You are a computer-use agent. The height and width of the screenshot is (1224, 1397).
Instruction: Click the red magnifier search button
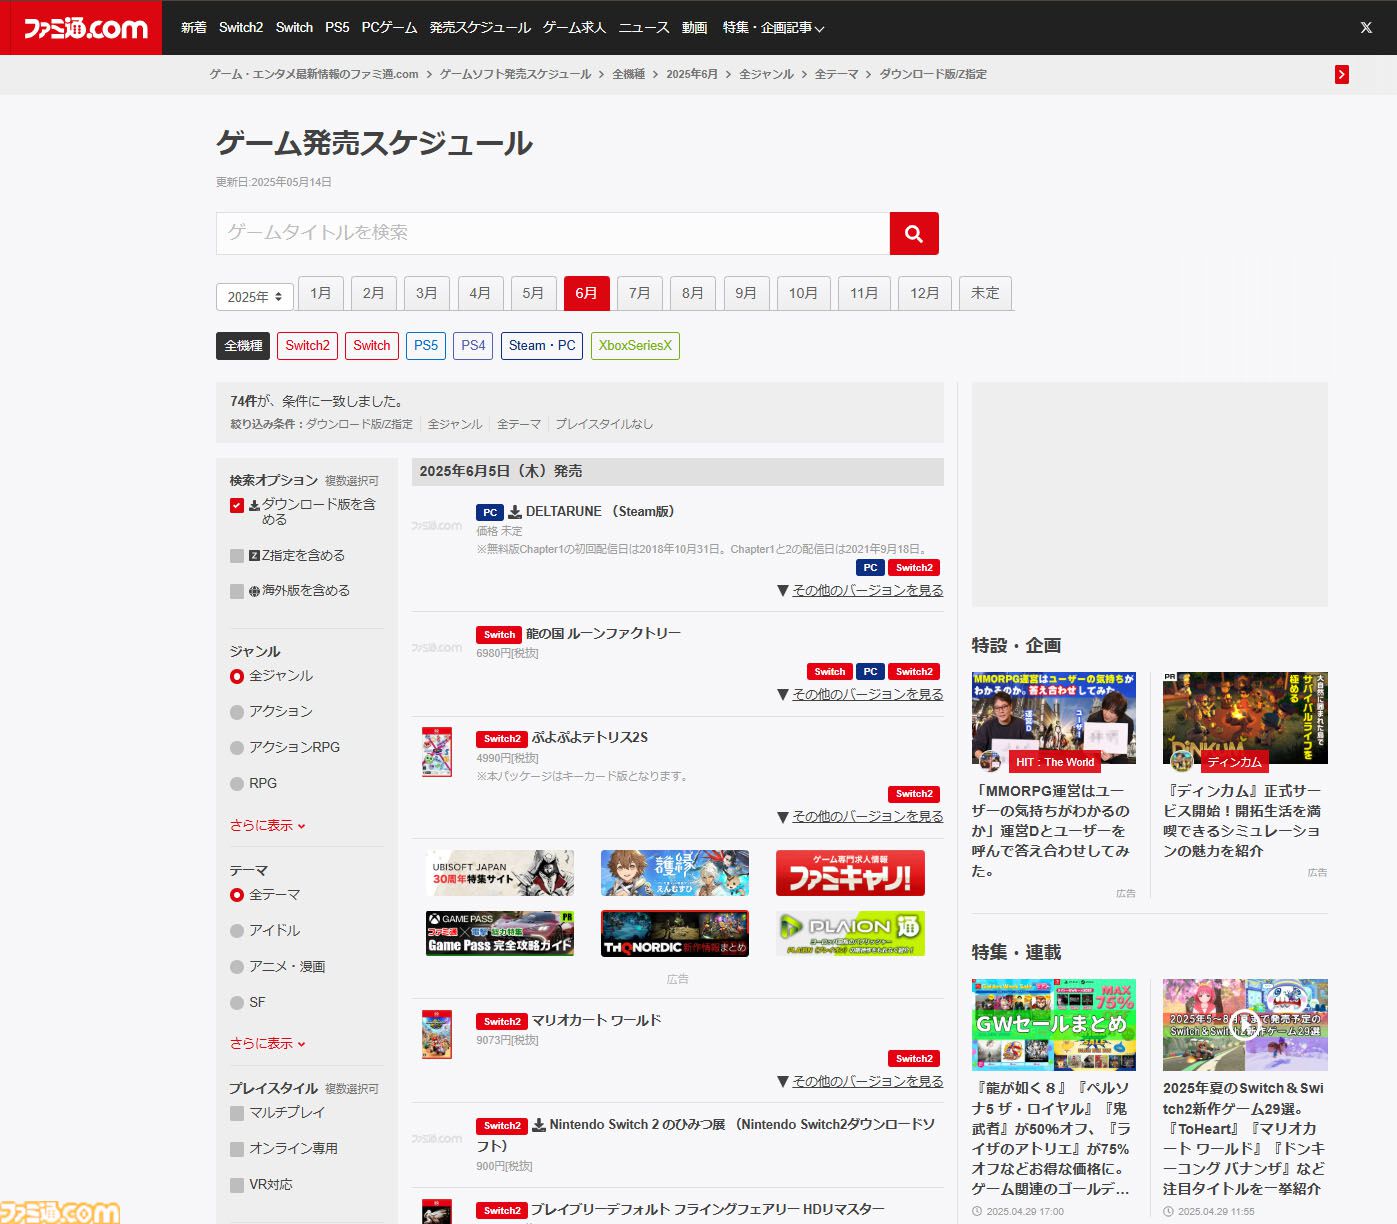pos(914,233)
